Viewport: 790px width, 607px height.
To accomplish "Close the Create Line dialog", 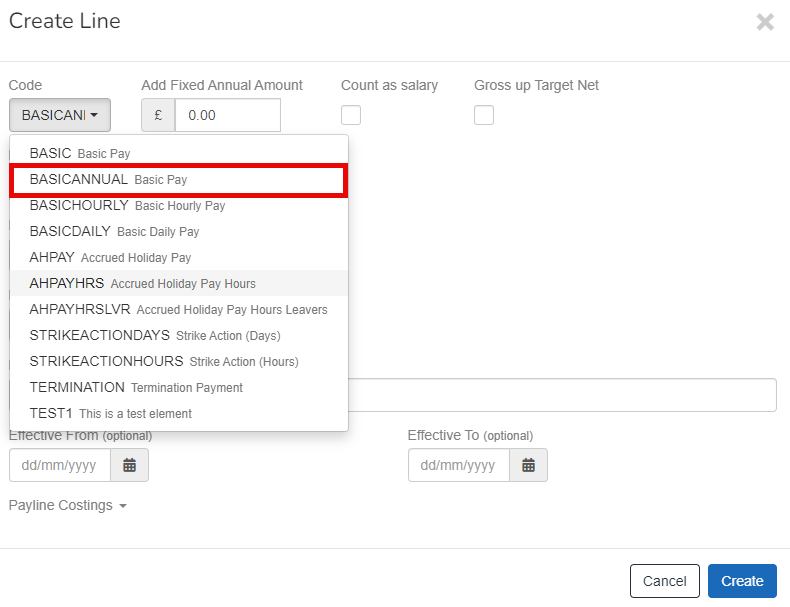I will tap(765, 22).
